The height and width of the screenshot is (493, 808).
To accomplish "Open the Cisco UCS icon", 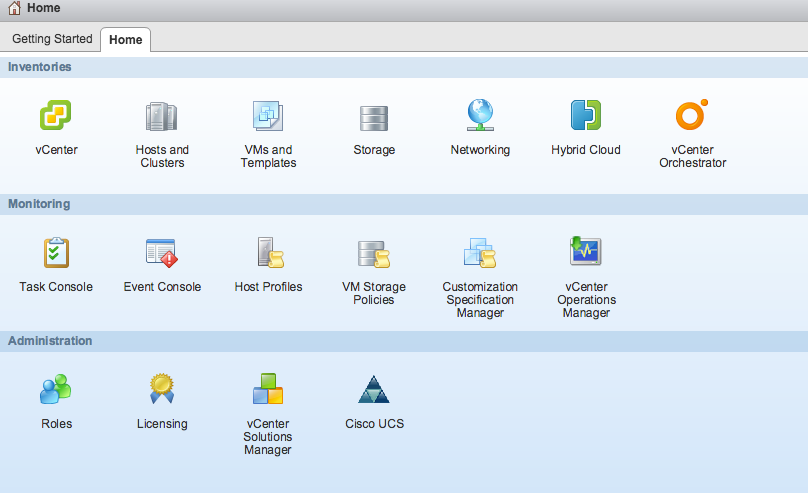I will 374,389.
